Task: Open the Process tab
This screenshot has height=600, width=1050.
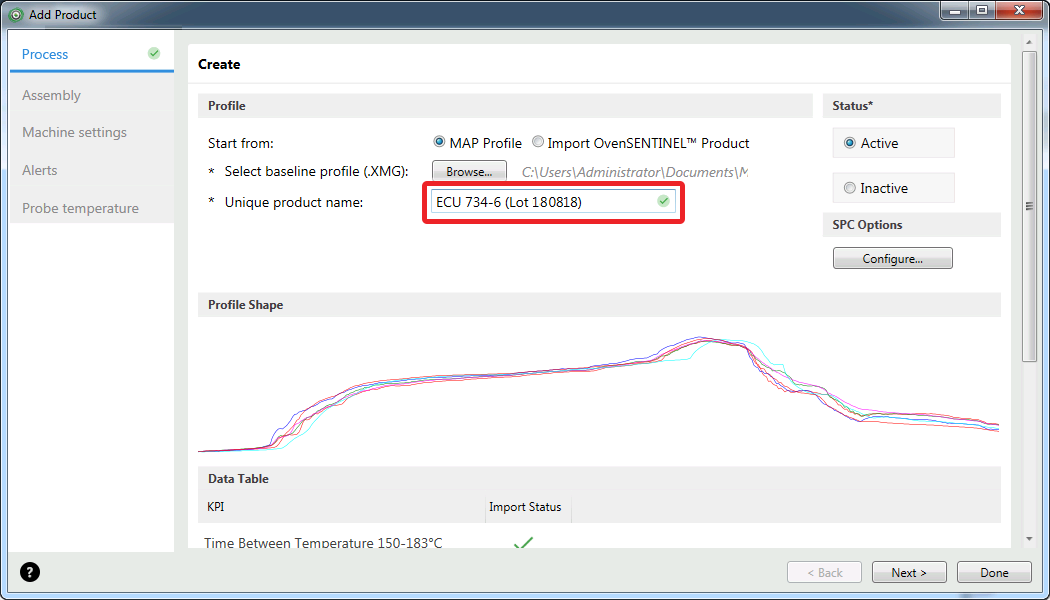Action: (92, 54)
